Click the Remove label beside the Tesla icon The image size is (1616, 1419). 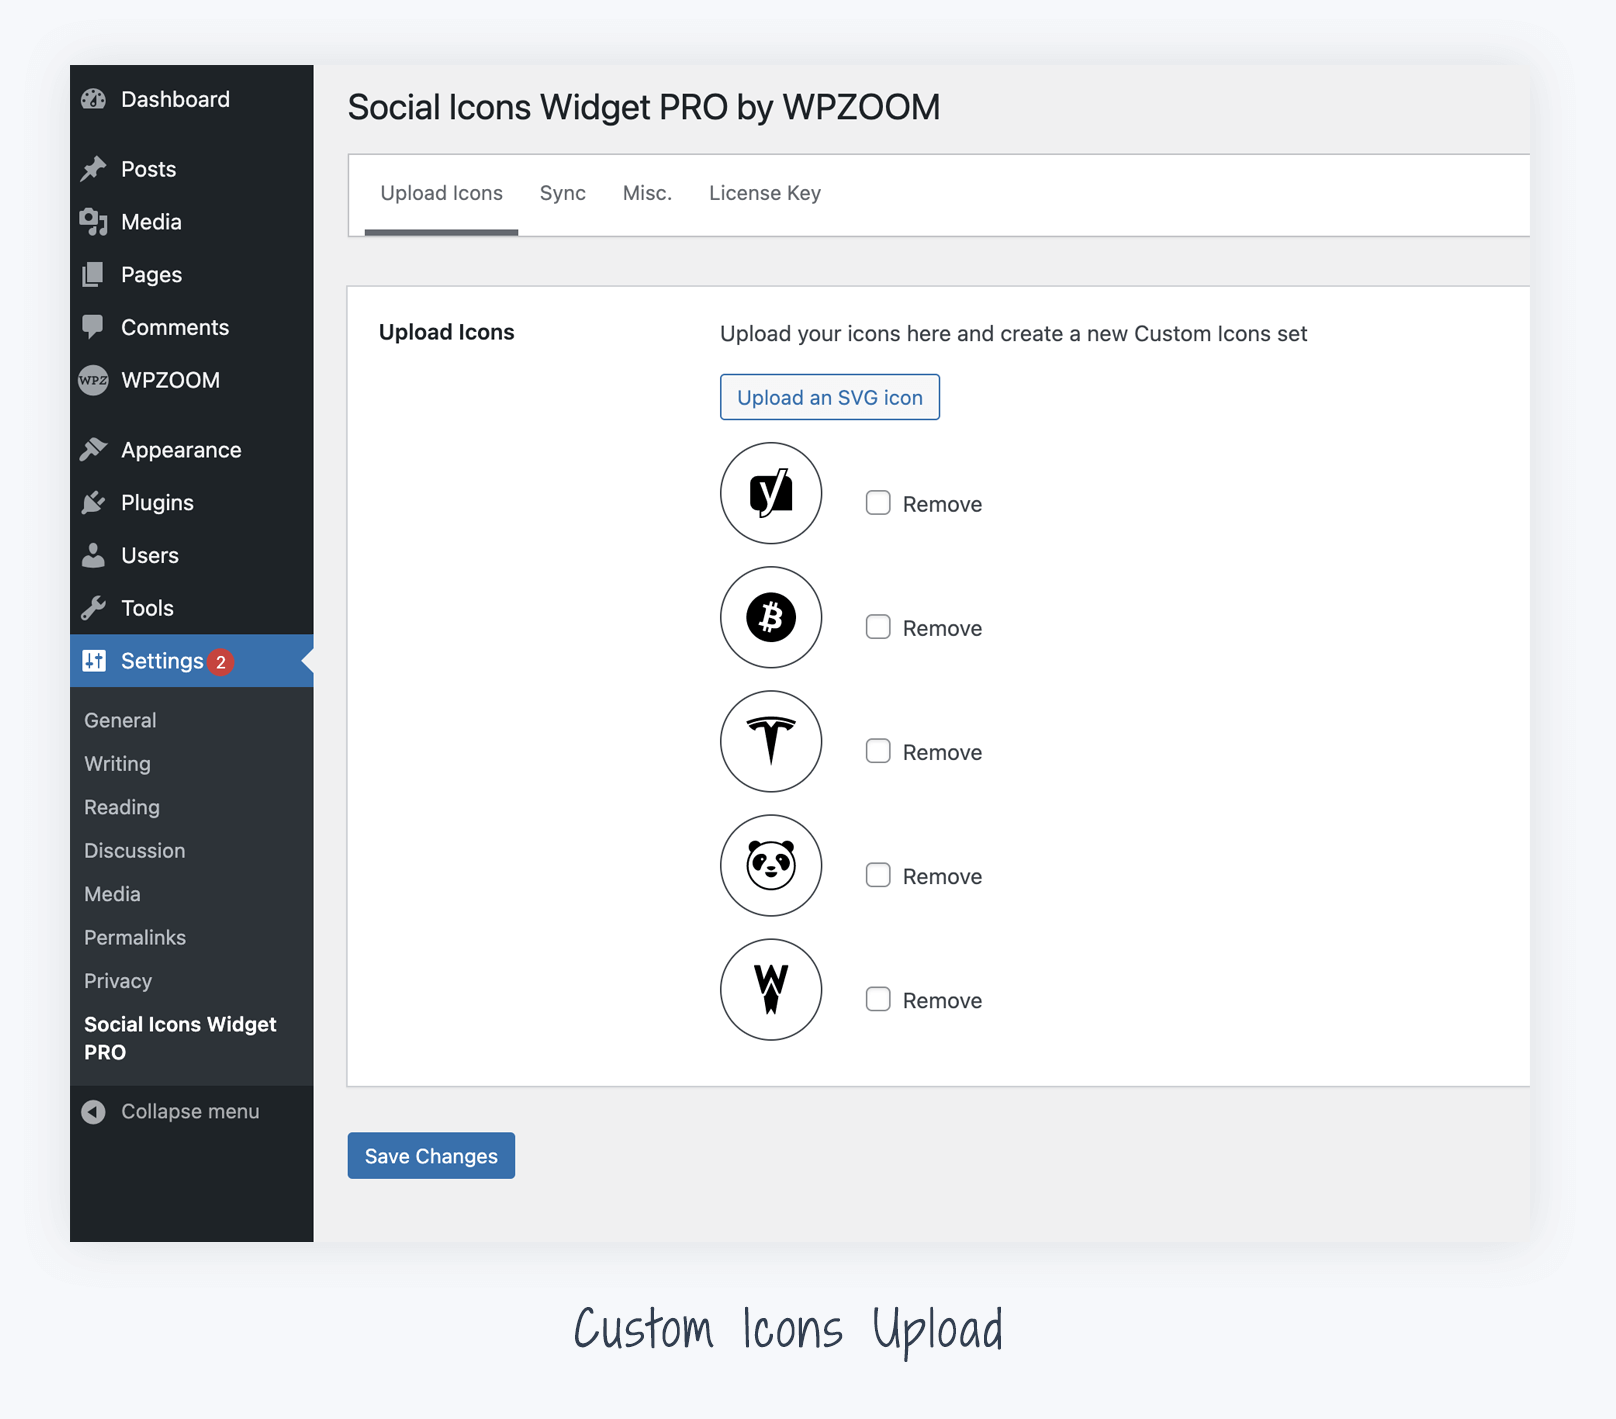[942, 752]
